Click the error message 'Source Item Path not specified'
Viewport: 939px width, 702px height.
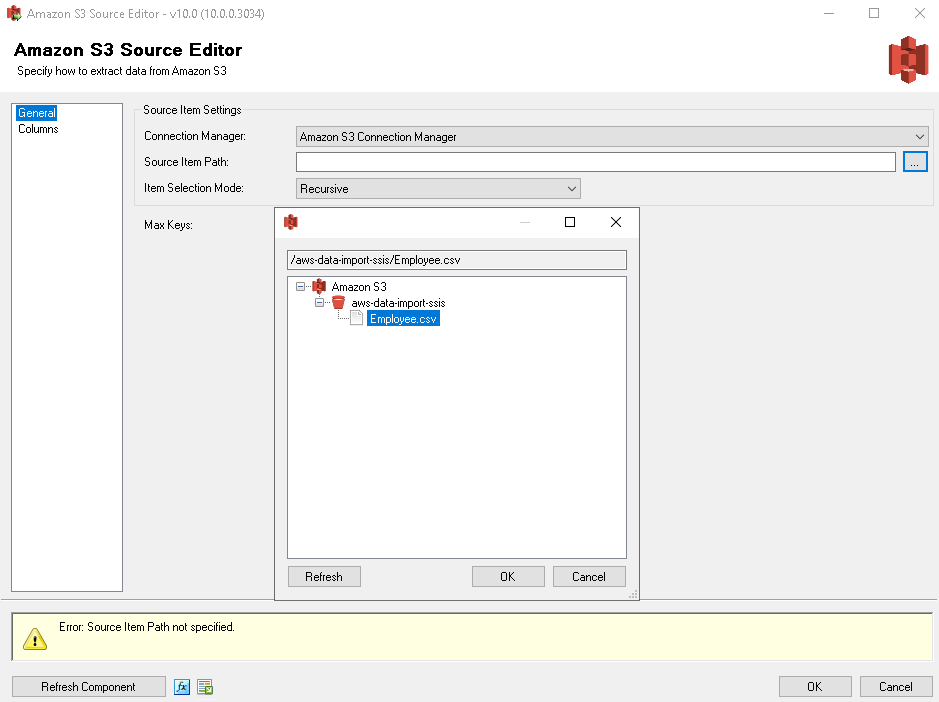click(147, 627)
